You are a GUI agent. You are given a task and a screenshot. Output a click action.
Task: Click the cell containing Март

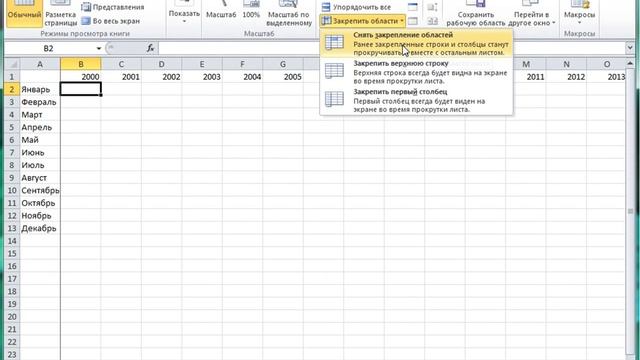point(40,115)
